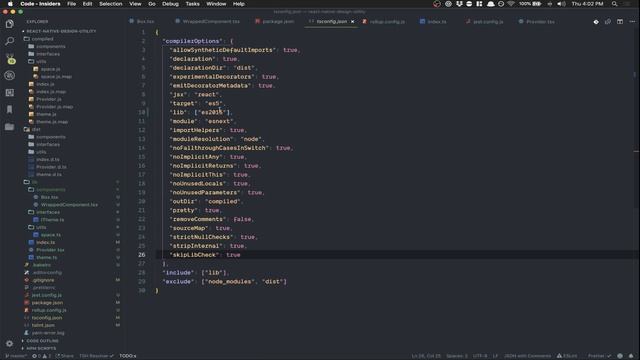This screenshot has width=640, height=360.
Task: Open tslint.json in the explorer
Action: coord(39,325)
